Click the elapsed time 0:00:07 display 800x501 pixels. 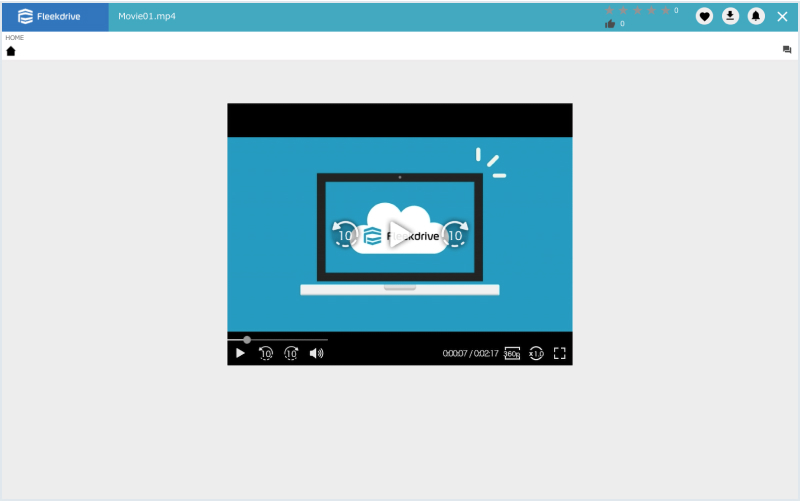455,353
